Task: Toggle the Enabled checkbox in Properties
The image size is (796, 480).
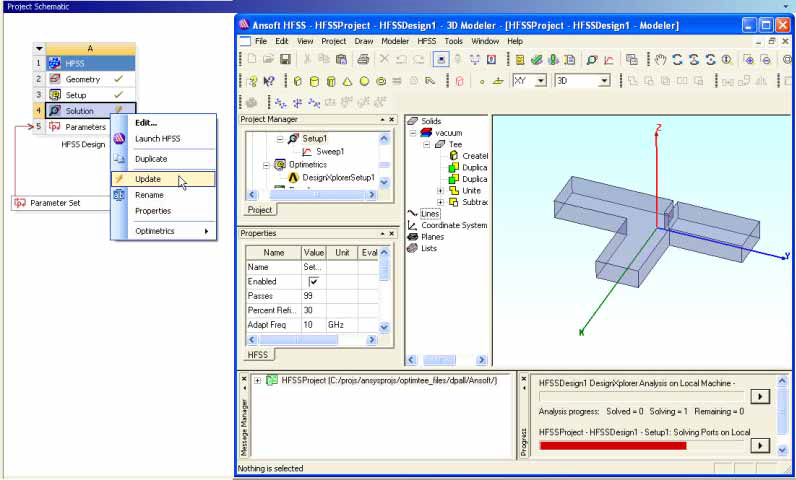Action: 313,282
